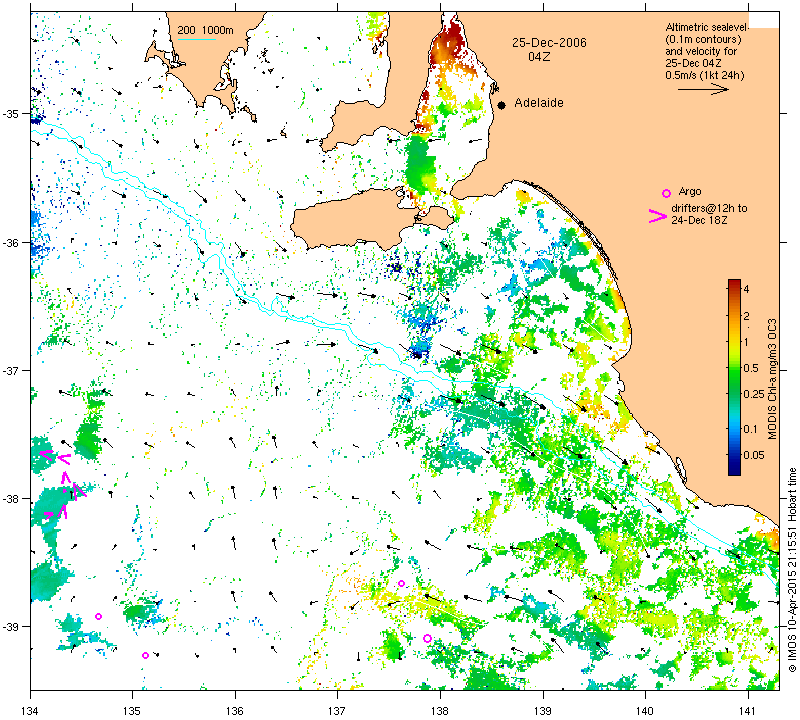This screenshot has width=800, height=720.
Task: Click the longitude axis label 141
Action: coord(748,711)
